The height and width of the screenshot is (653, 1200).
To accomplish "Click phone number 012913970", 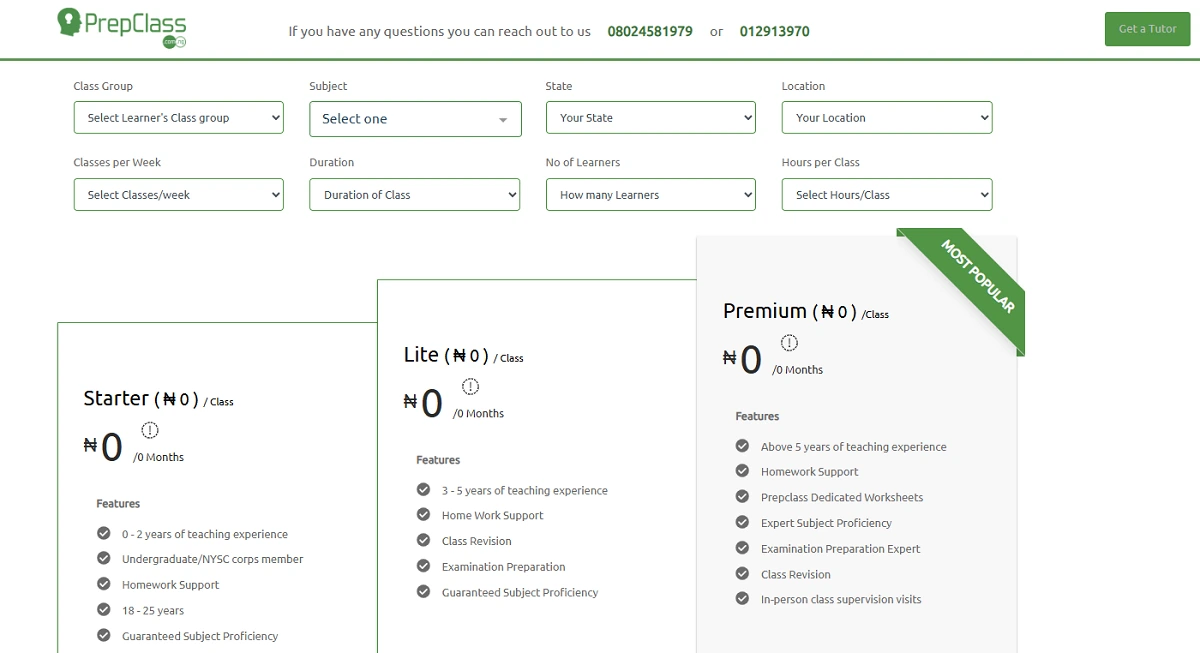I will [x=774, y=31].
